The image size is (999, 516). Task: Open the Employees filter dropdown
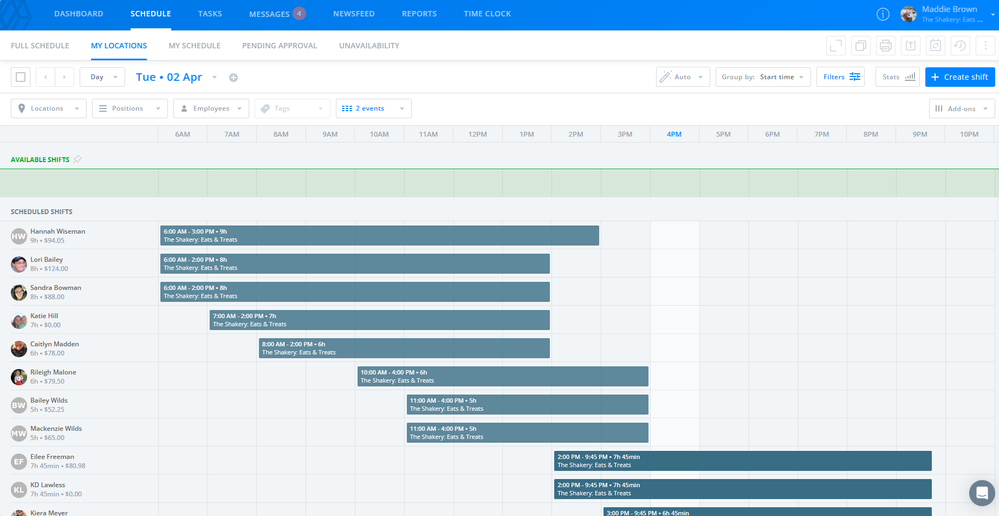(x=211, y=108)
